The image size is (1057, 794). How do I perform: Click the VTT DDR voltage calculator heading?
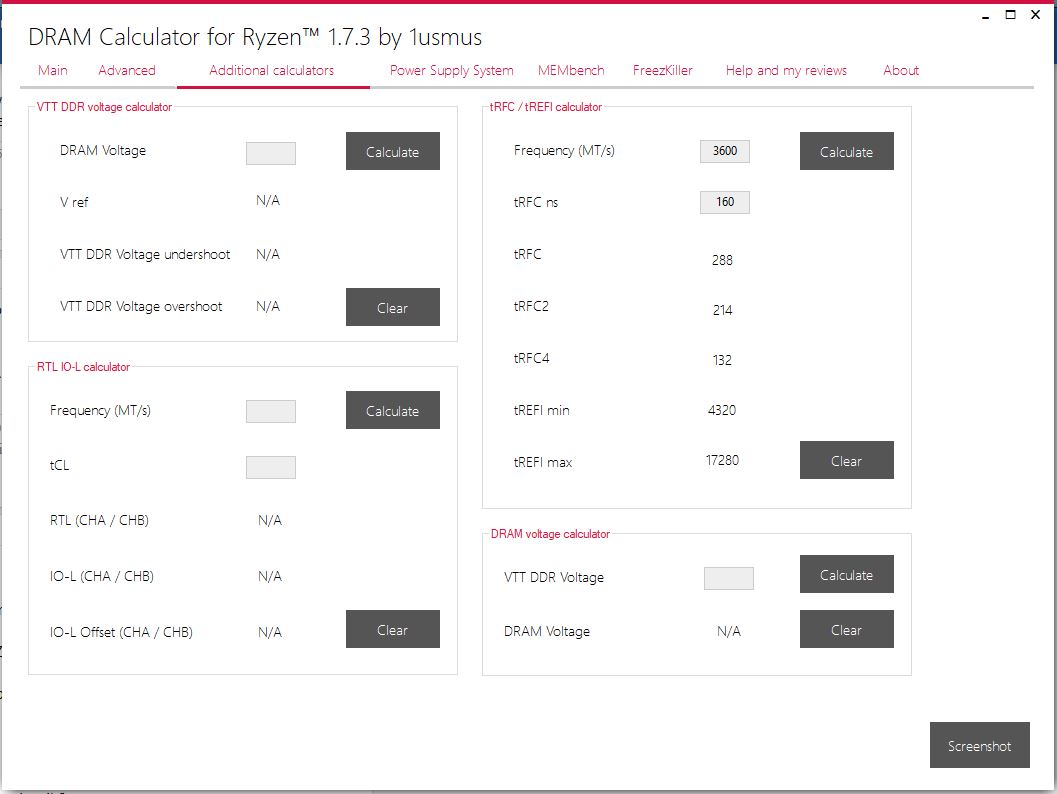coord(104,106)
